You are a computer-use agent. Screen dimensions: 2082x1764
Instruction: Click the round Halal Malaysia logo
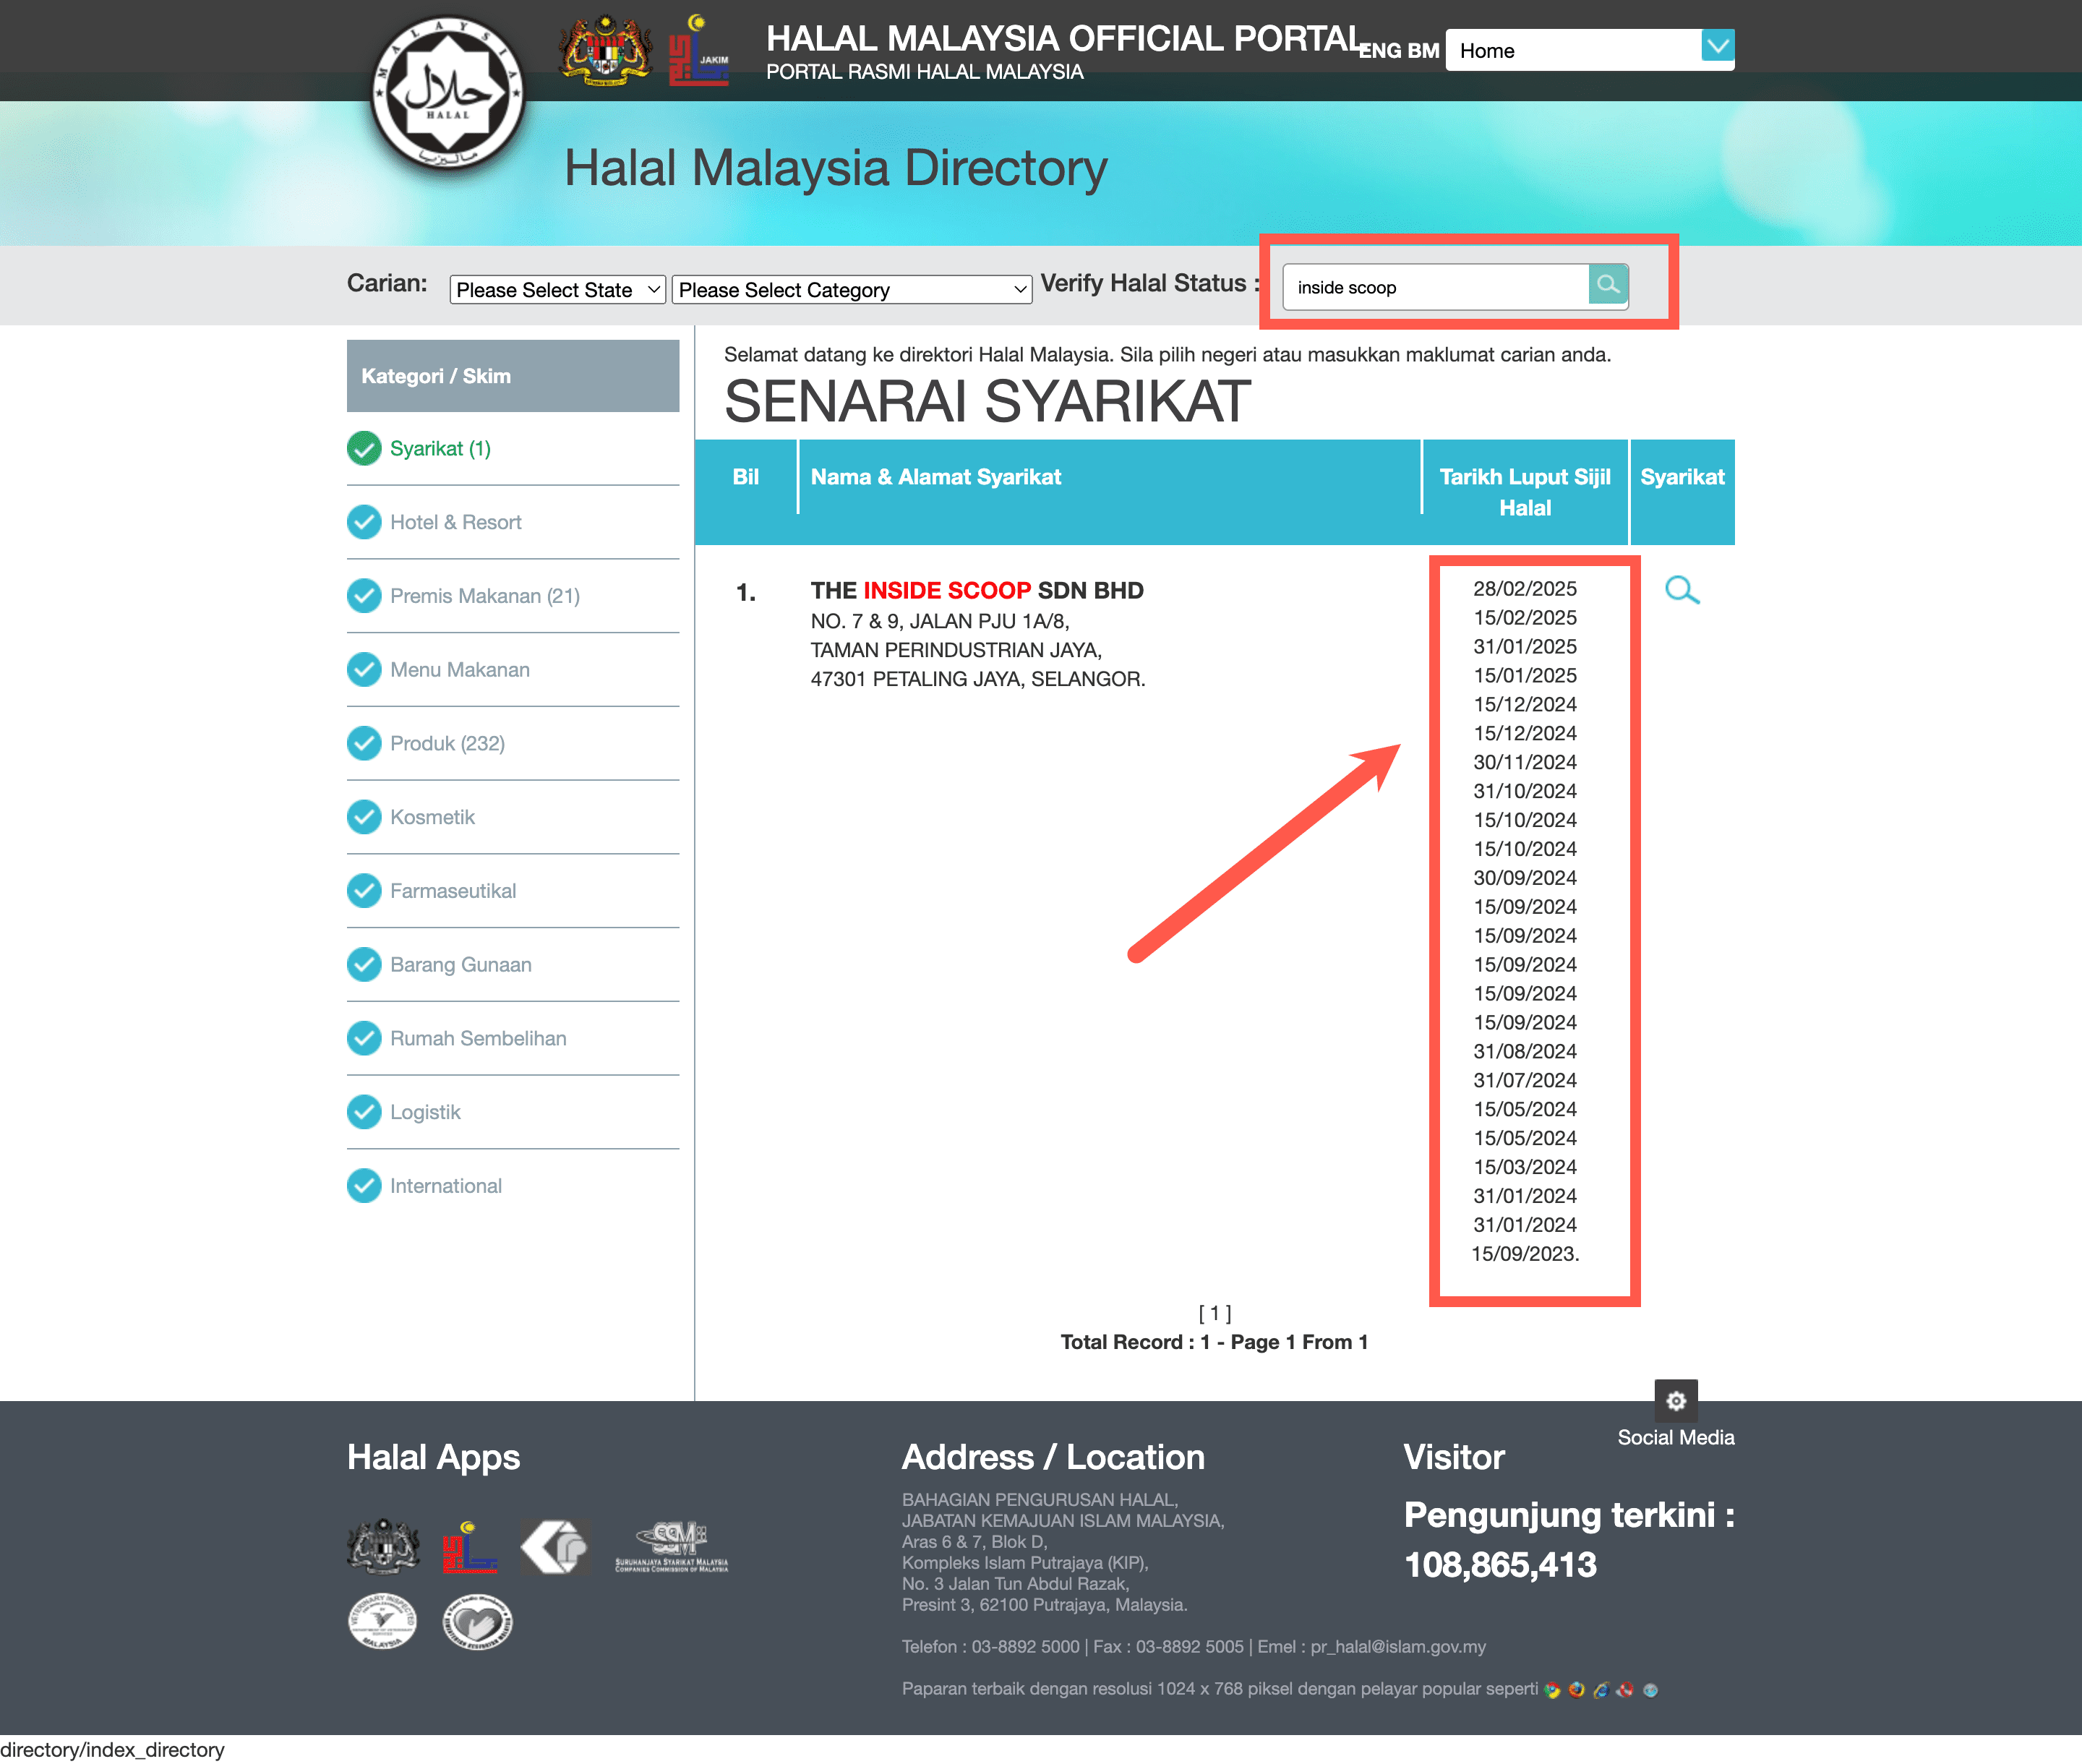448,93
